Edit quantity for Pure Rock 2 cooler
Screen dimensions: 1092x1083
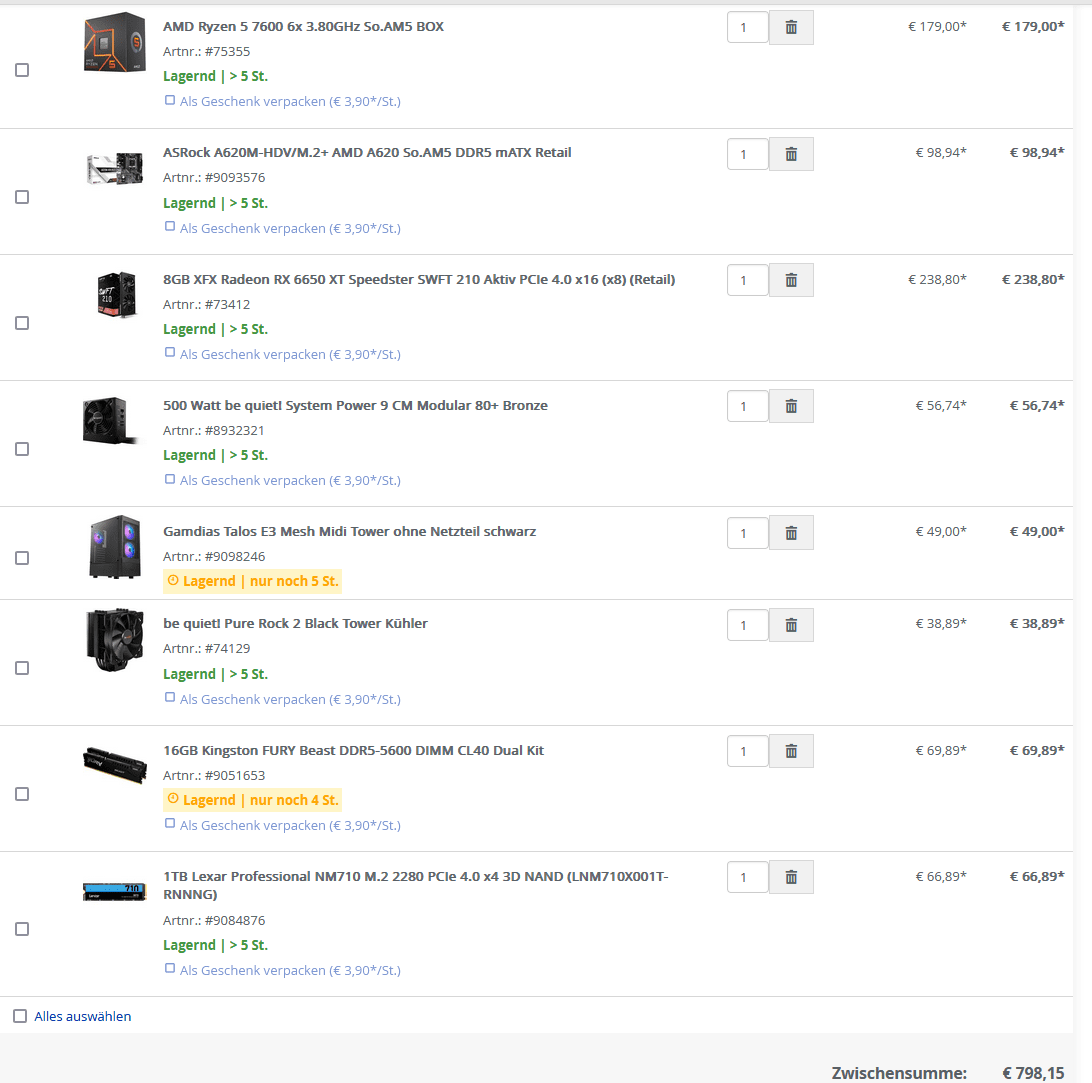click(x=748, y=625)
